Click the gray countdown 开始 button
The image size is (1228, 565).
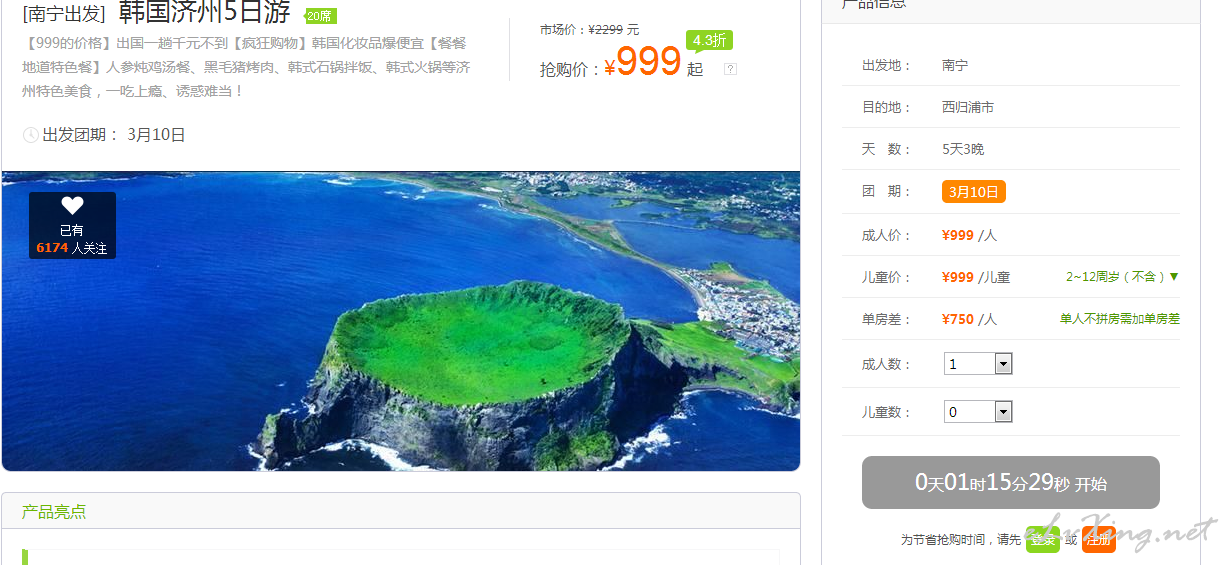point(1010,483)
